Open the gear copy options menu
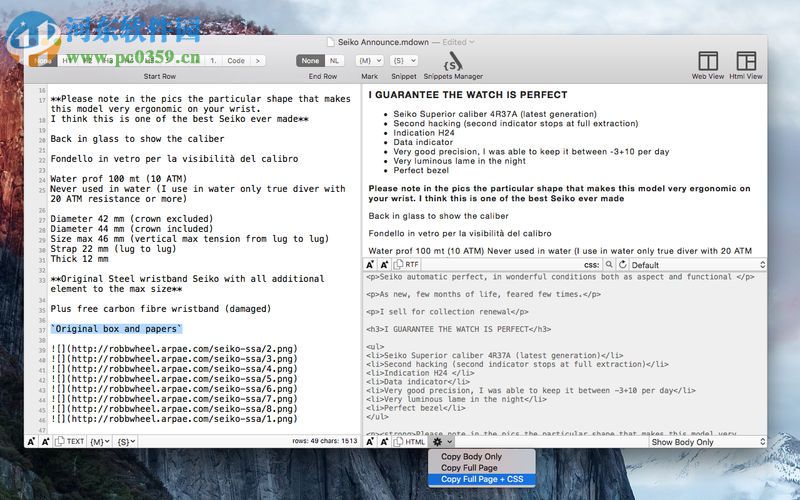 [442, 442]
